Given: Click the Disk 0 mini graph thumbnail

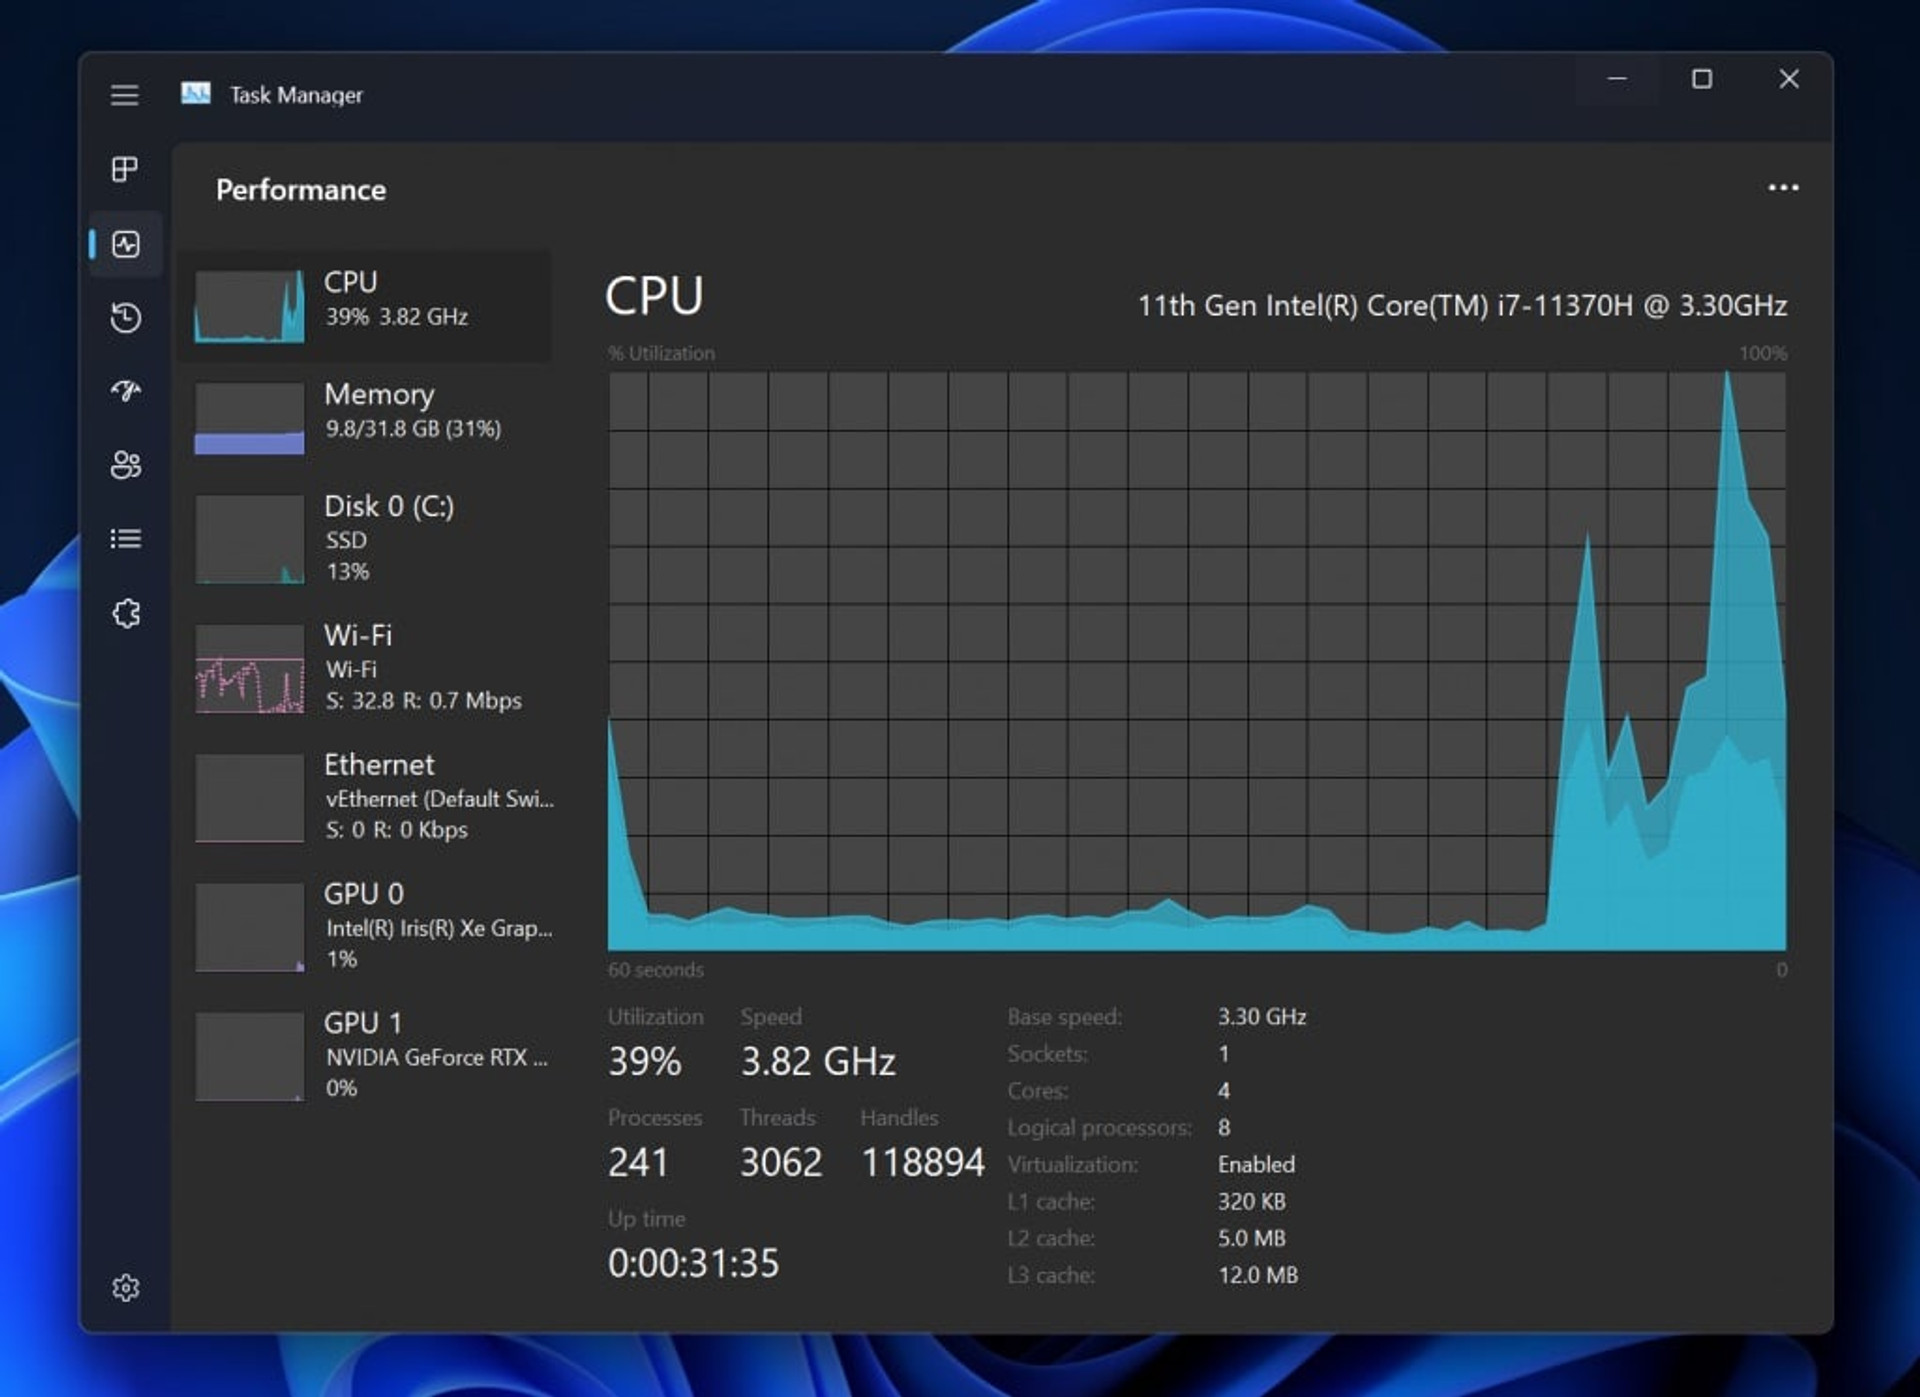Looking at the screenshot, I should pyautogui.click(x=249, y=540).
